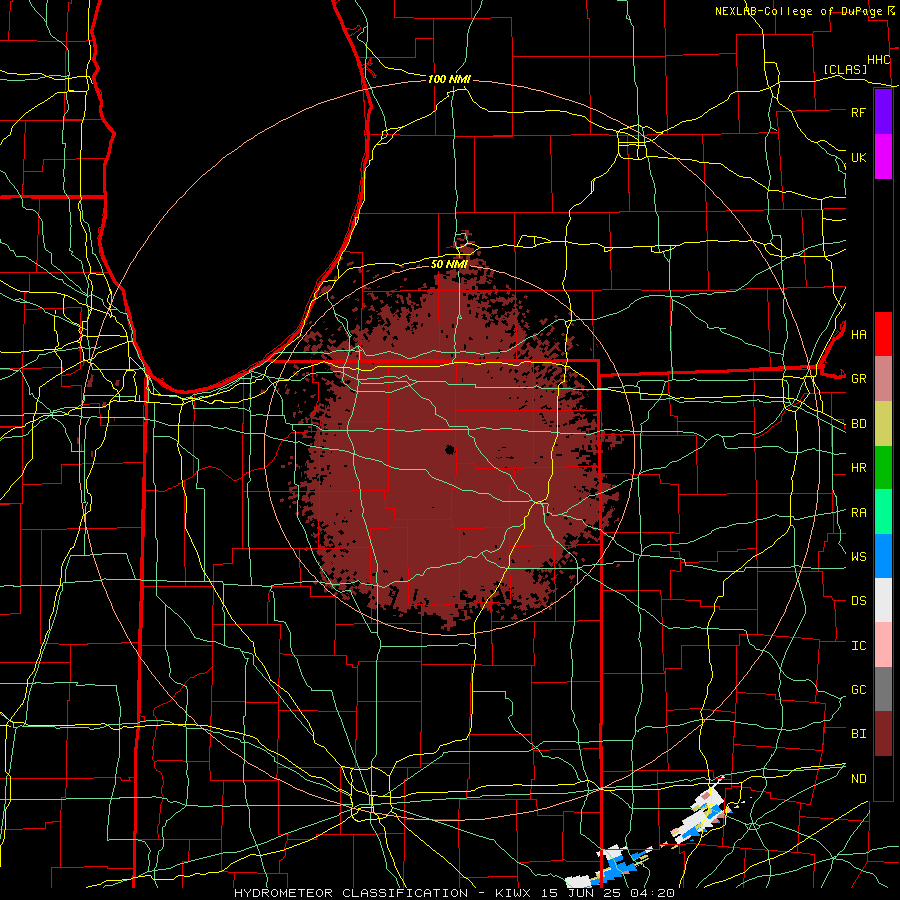Image resolution: width=900 pixels, height=900 pixels.
Task: Click the DS legend label
Action: coord(858,601)
